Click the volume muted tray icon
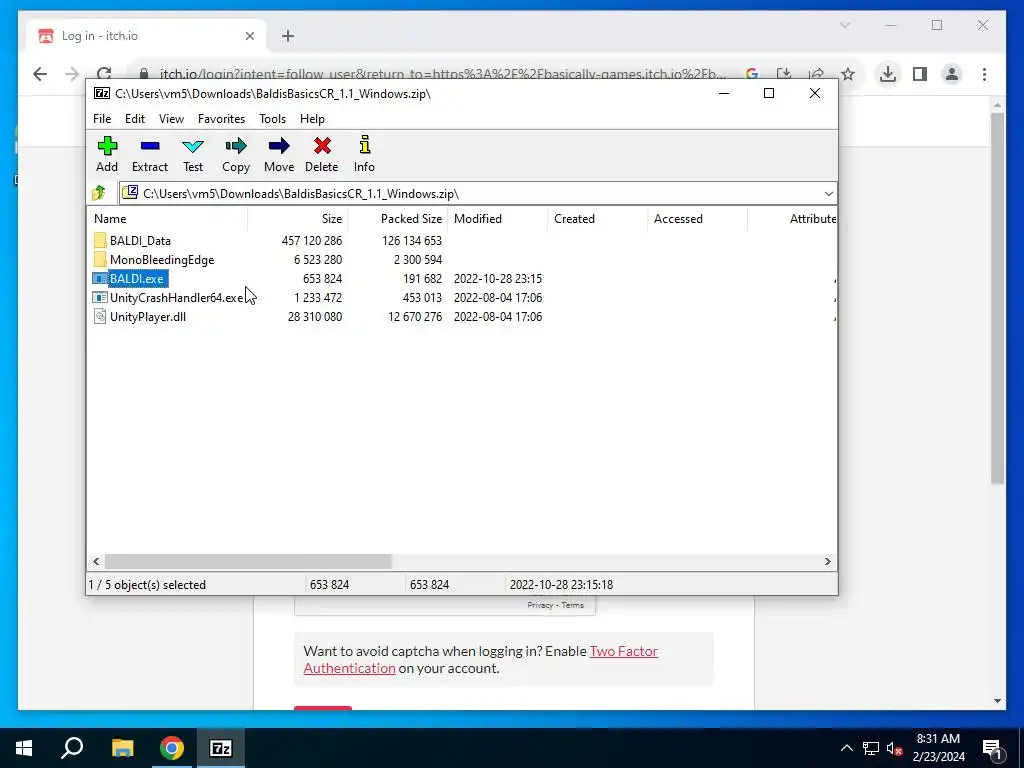 [x=894, y=748]
